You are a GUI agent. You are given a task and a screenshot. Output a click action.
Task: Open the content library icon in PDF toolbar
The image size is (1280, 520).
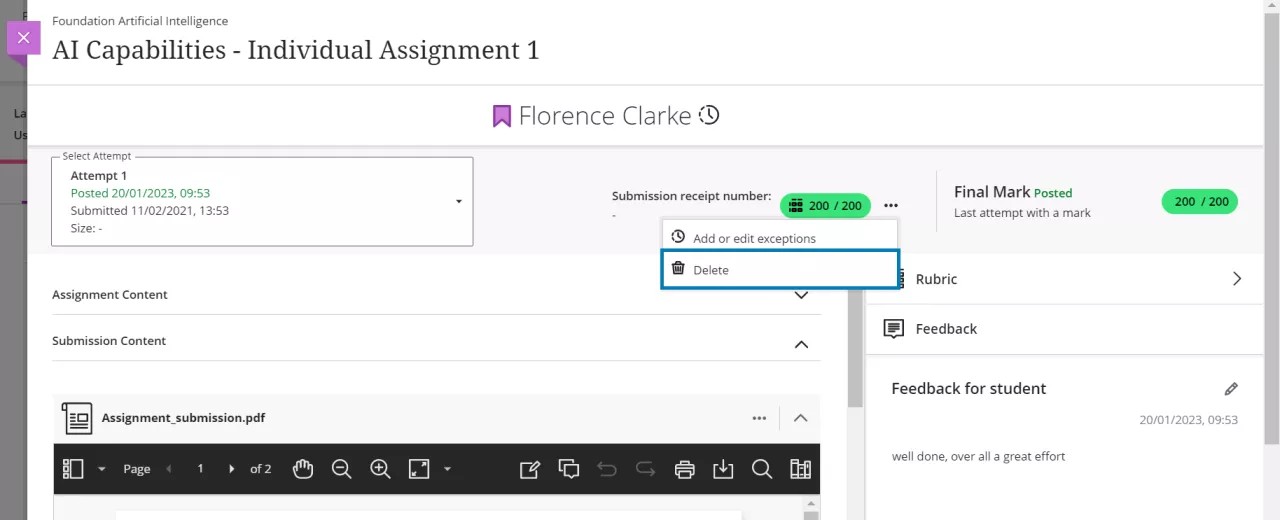tap(800, 469)
